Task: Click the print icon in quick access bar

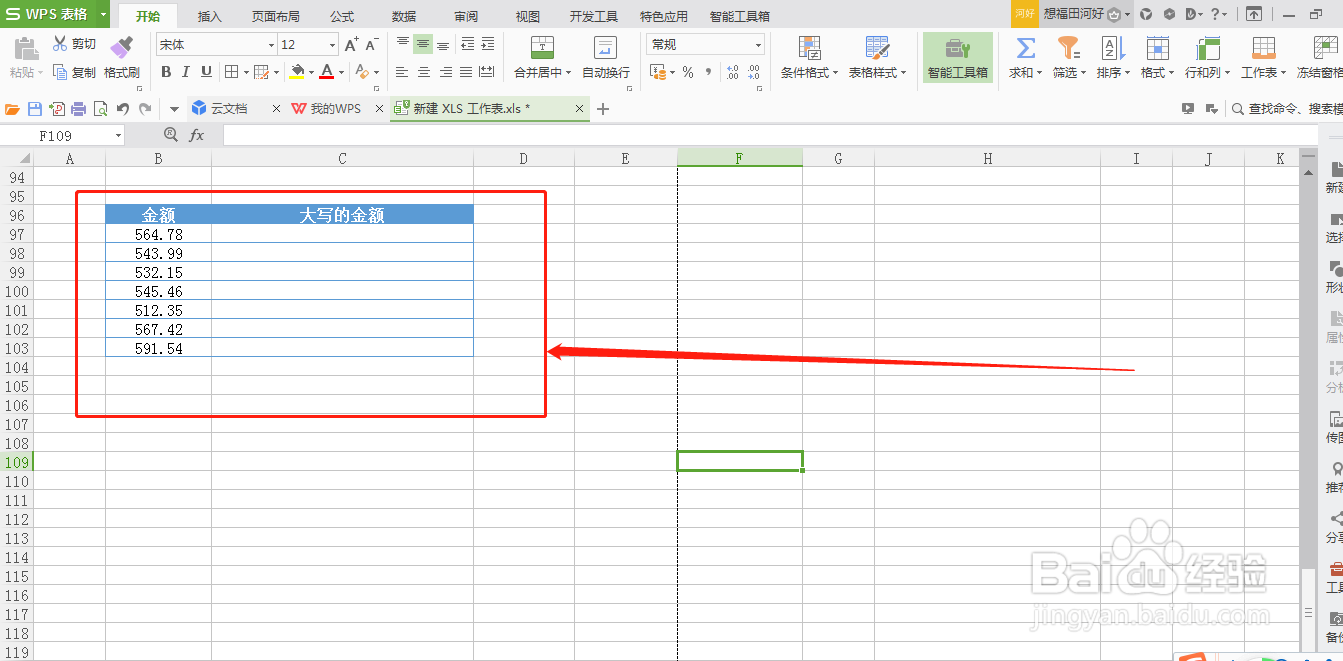Action: (79, 109)
